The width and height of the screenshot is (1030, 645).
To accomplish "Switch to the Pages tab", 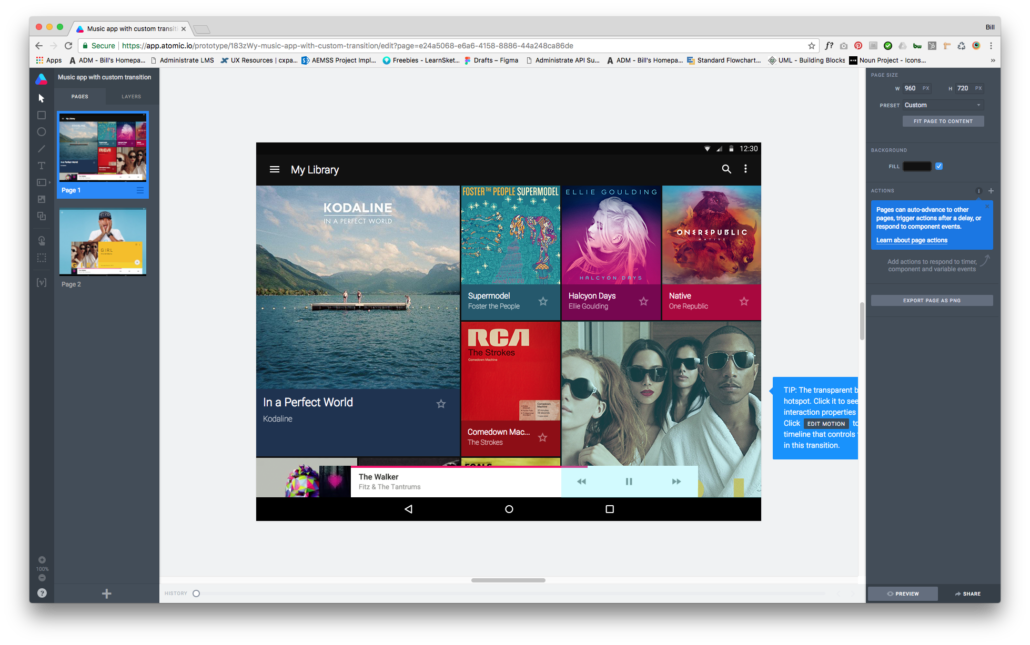I will coord(80,97).
